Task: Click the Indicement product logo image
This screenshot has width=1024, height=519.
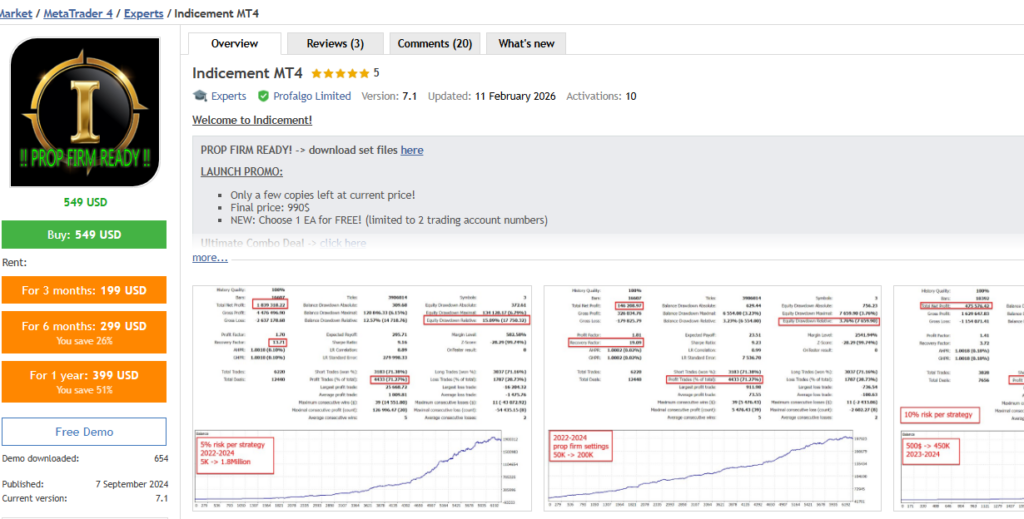Action: (x=85, y=112)
